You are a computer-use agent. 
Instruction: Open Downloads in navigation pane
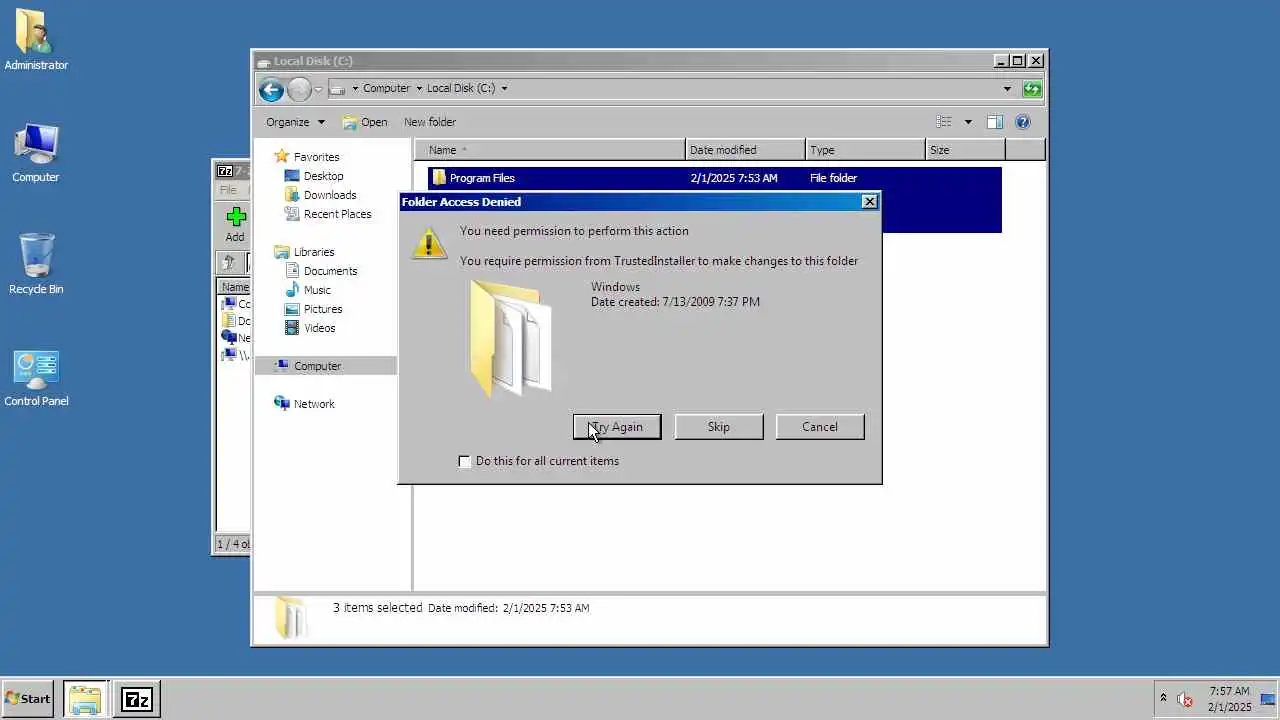pyautogui.click(x=330, y=195)
